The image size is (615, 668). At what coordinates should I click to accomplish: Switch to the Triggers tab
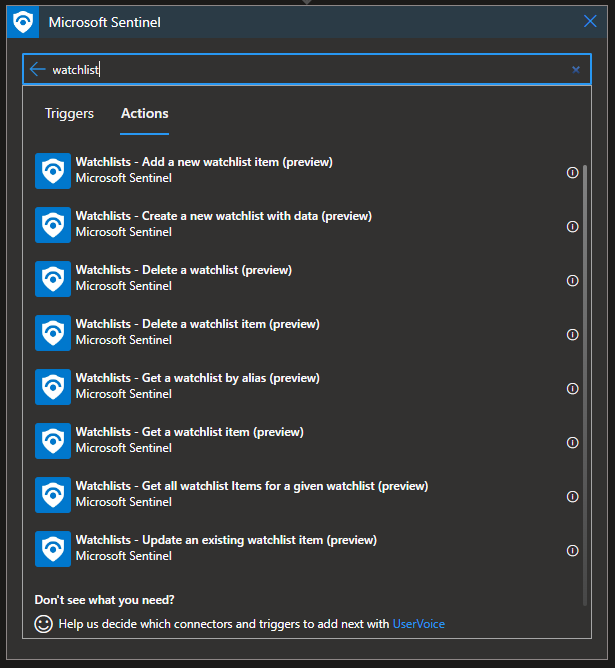click(x=69, y=113)
